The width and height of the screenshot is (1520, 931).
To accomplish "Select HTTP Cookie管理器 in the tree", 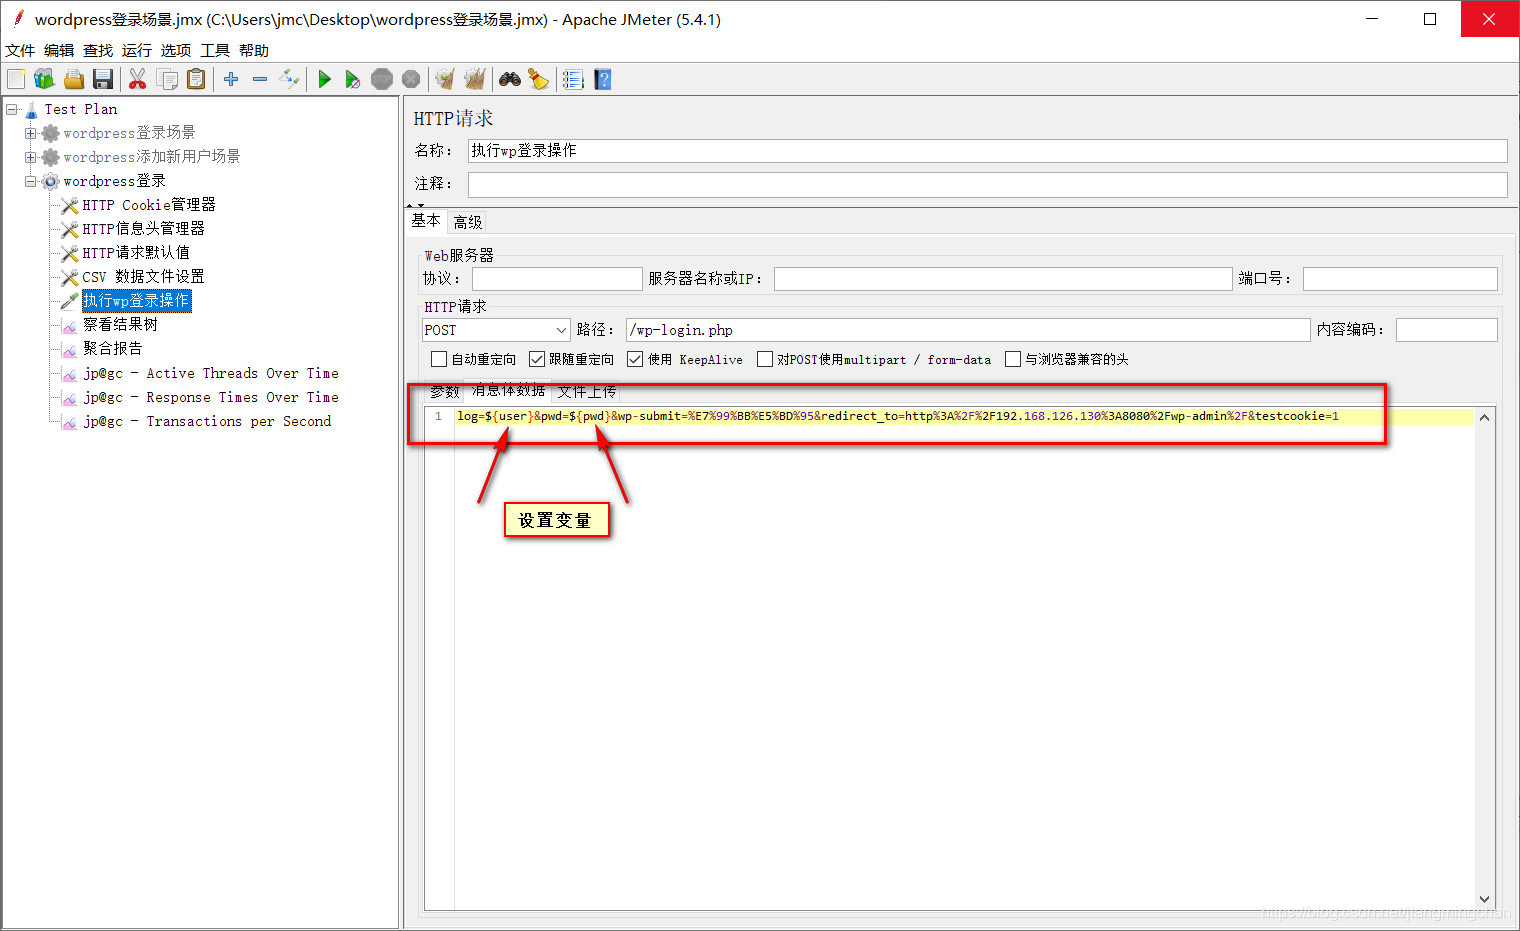I will pos(148,205).
